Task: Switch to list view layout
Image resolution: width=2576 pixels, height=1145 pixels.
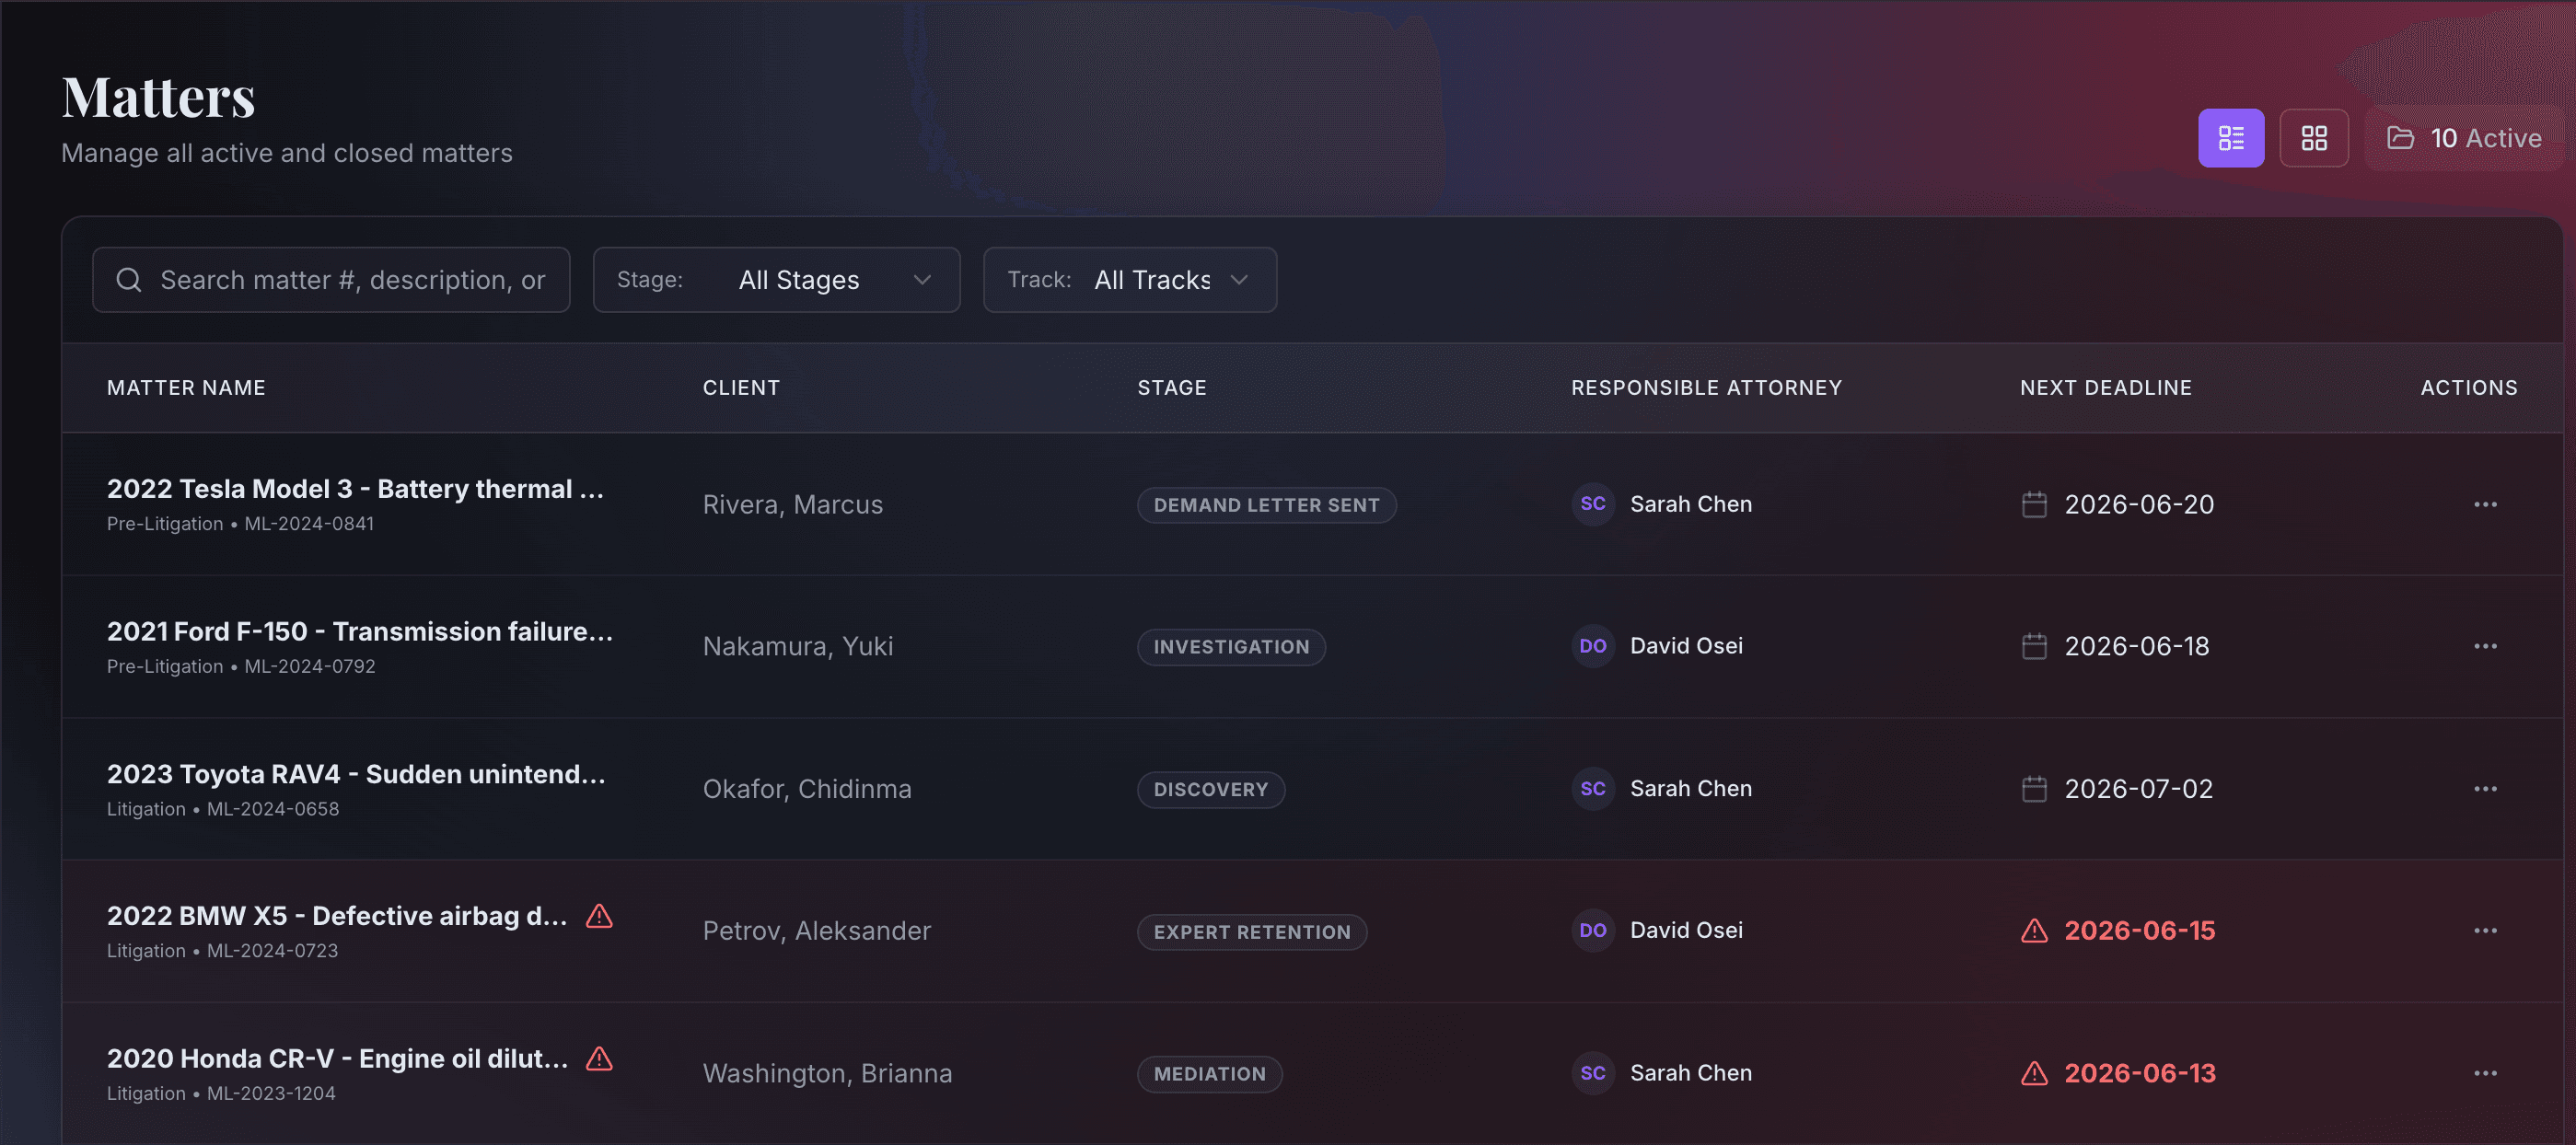Action: point(2230,138)
